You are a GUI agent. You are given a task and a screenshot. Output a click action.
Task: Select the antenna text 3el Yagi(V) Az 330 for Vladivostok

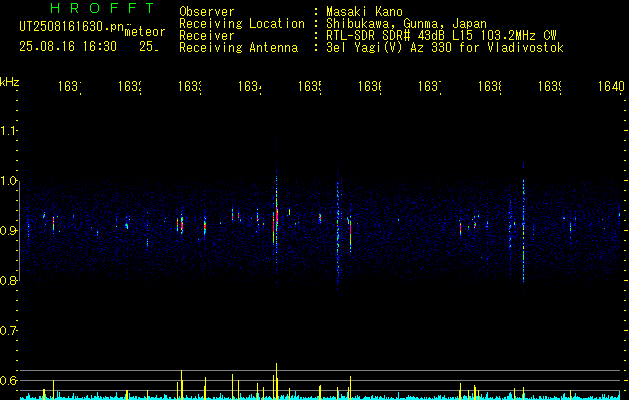pos(445,48)
